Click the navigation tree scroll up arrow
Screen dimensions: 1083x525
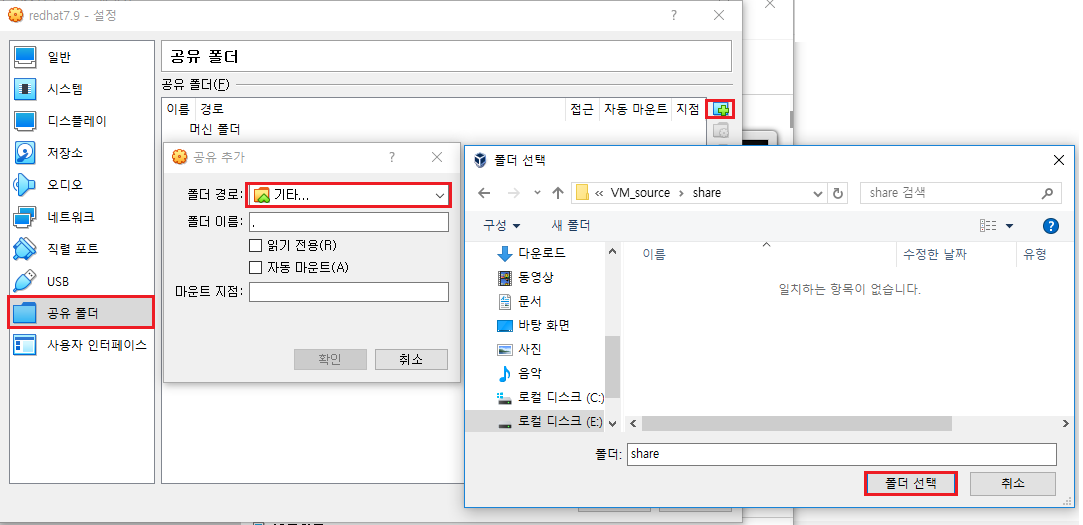click(x=613, y=251)
